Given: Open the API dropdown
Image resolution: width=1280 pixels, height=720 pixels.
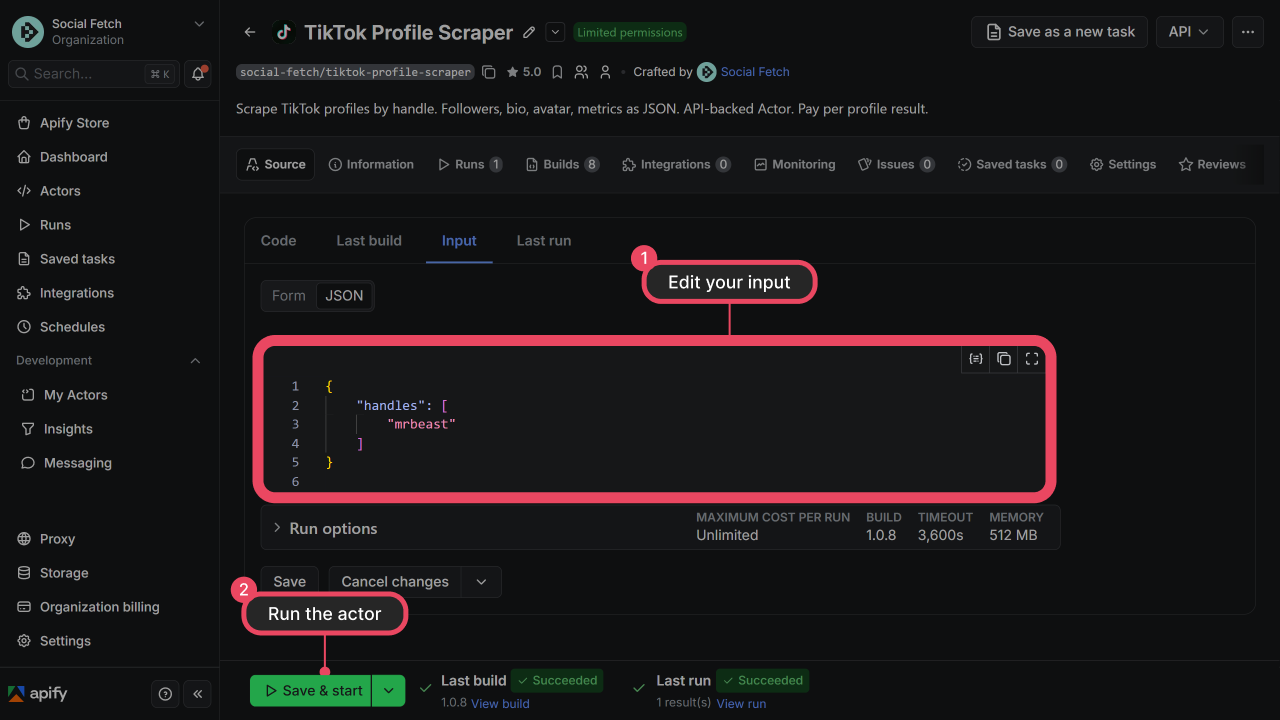Looking at the screenshot, I should coord(1190,32).
